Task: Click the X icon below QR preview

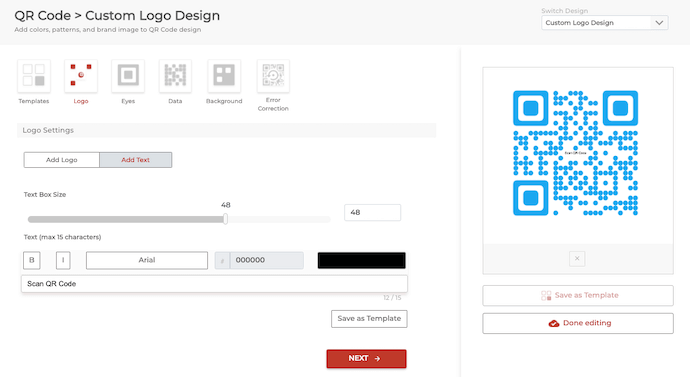Action: click(577, 259)
